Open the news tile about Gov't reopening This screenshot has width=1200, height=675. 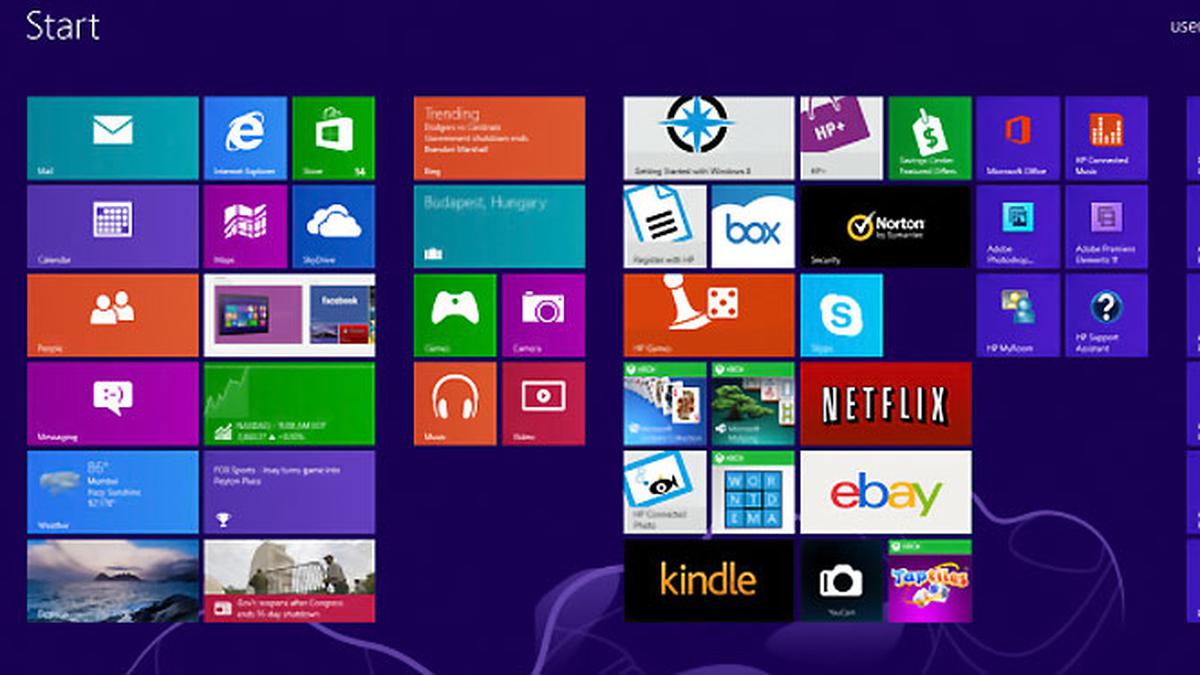point(289,581)
